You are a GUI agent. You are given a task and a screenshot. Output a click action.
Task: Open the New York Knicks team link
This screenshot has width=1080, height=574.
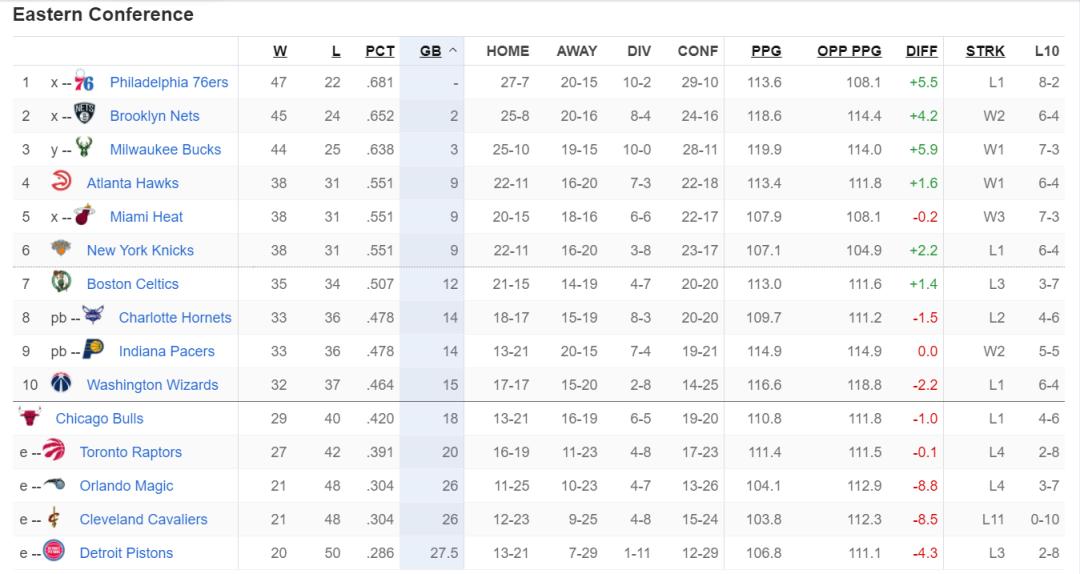[140, 250]
